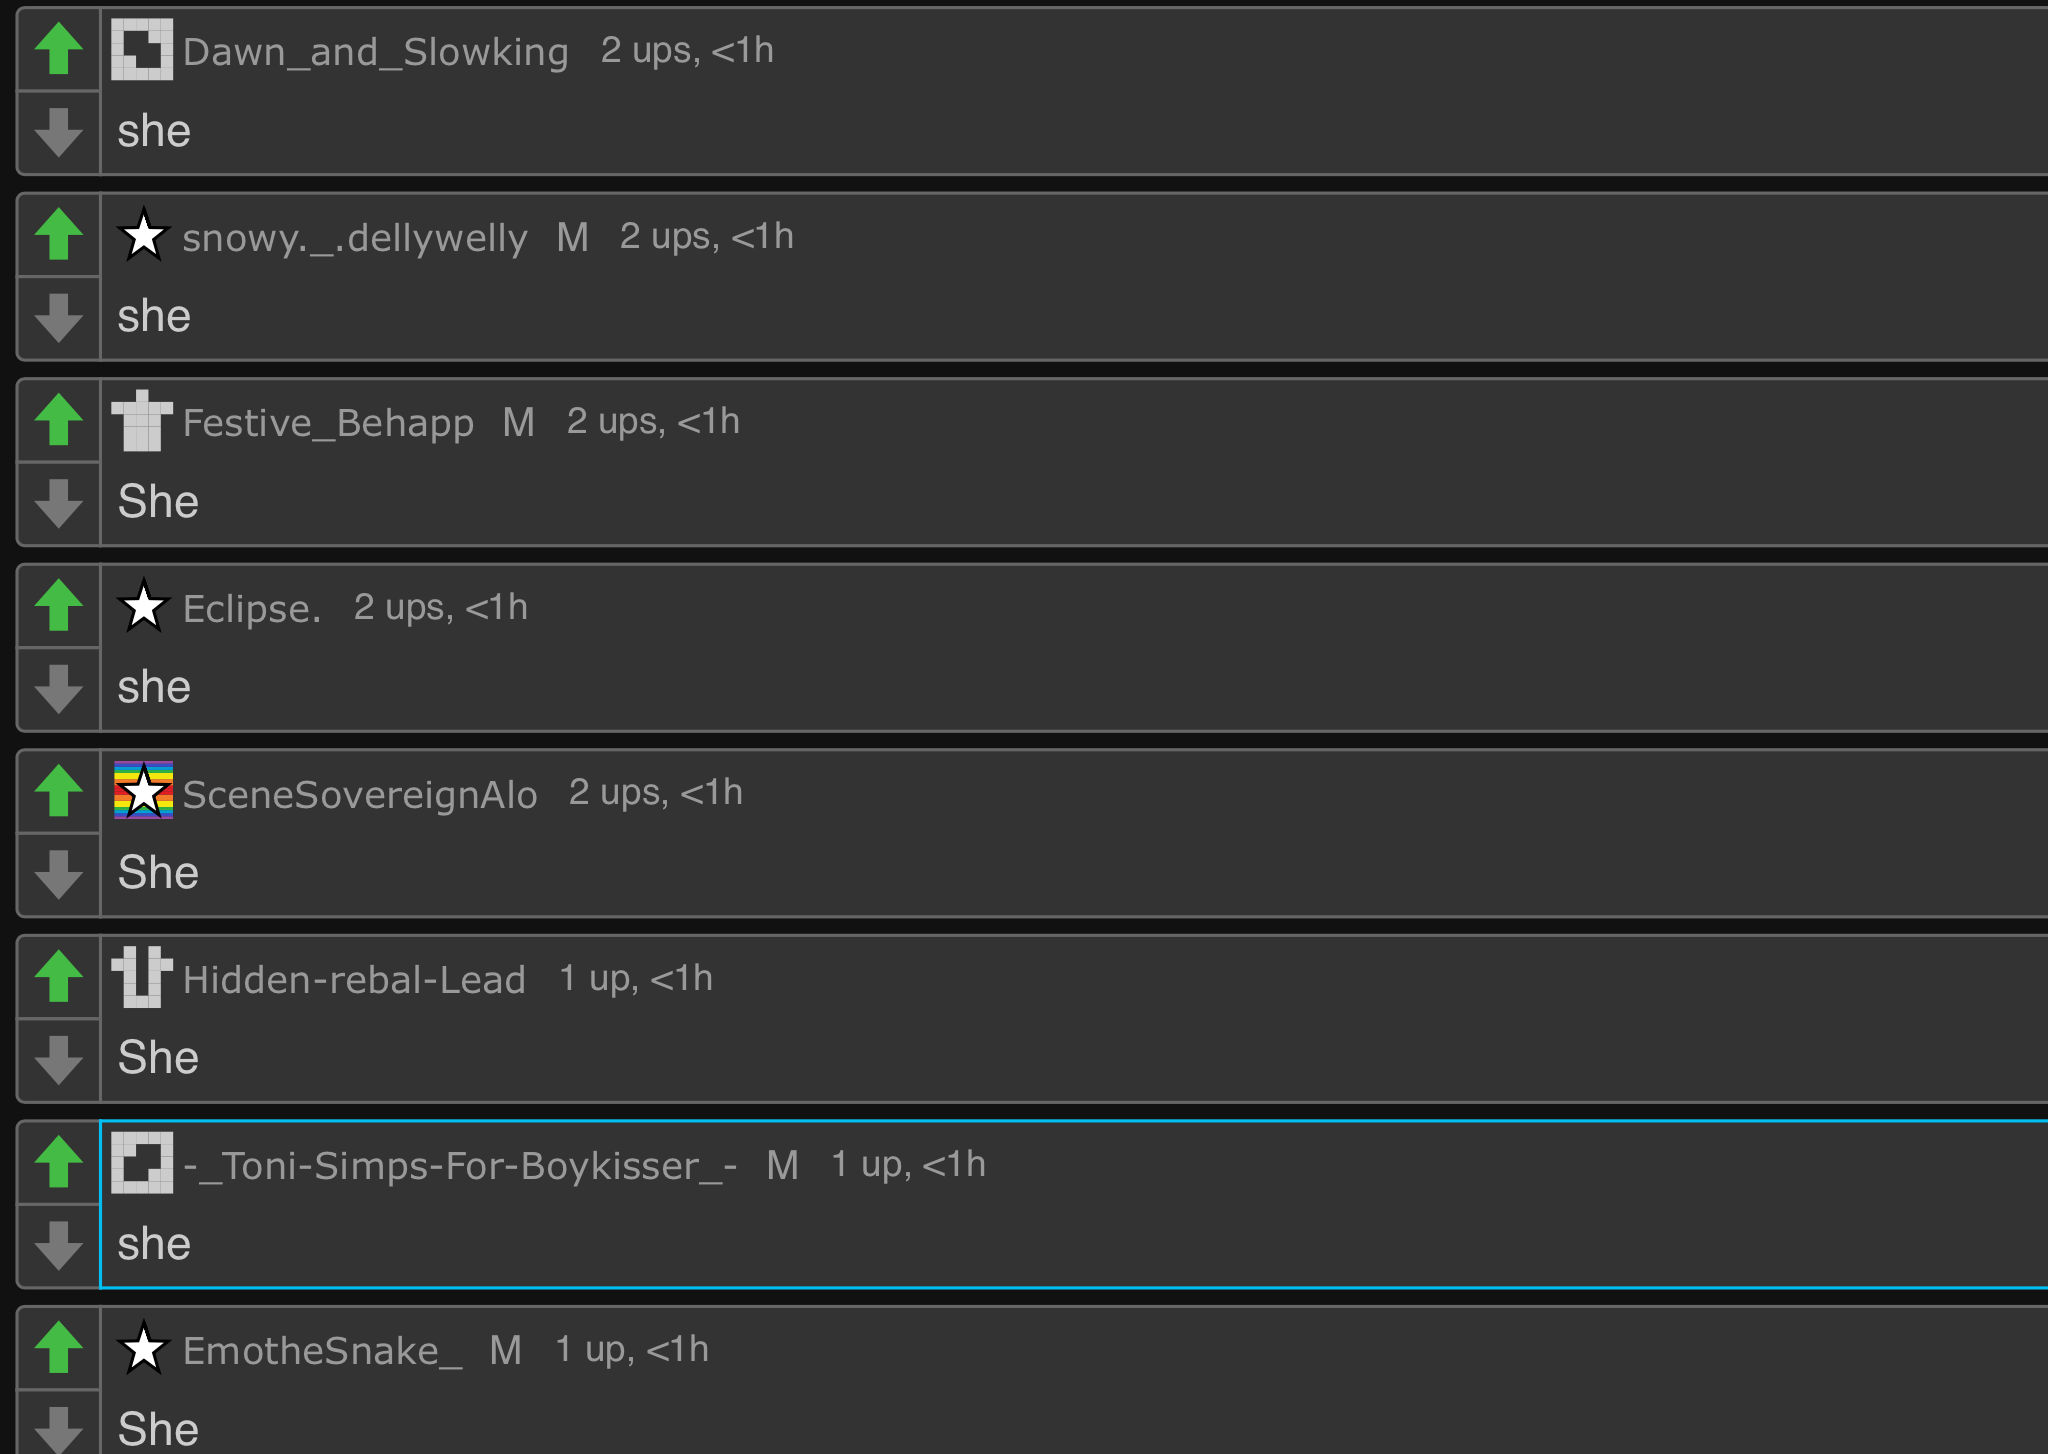Upvote Eclipse.'s comment
Image resolution: width=2048 pixels, height=1454 pixels.
click(58, 606)
